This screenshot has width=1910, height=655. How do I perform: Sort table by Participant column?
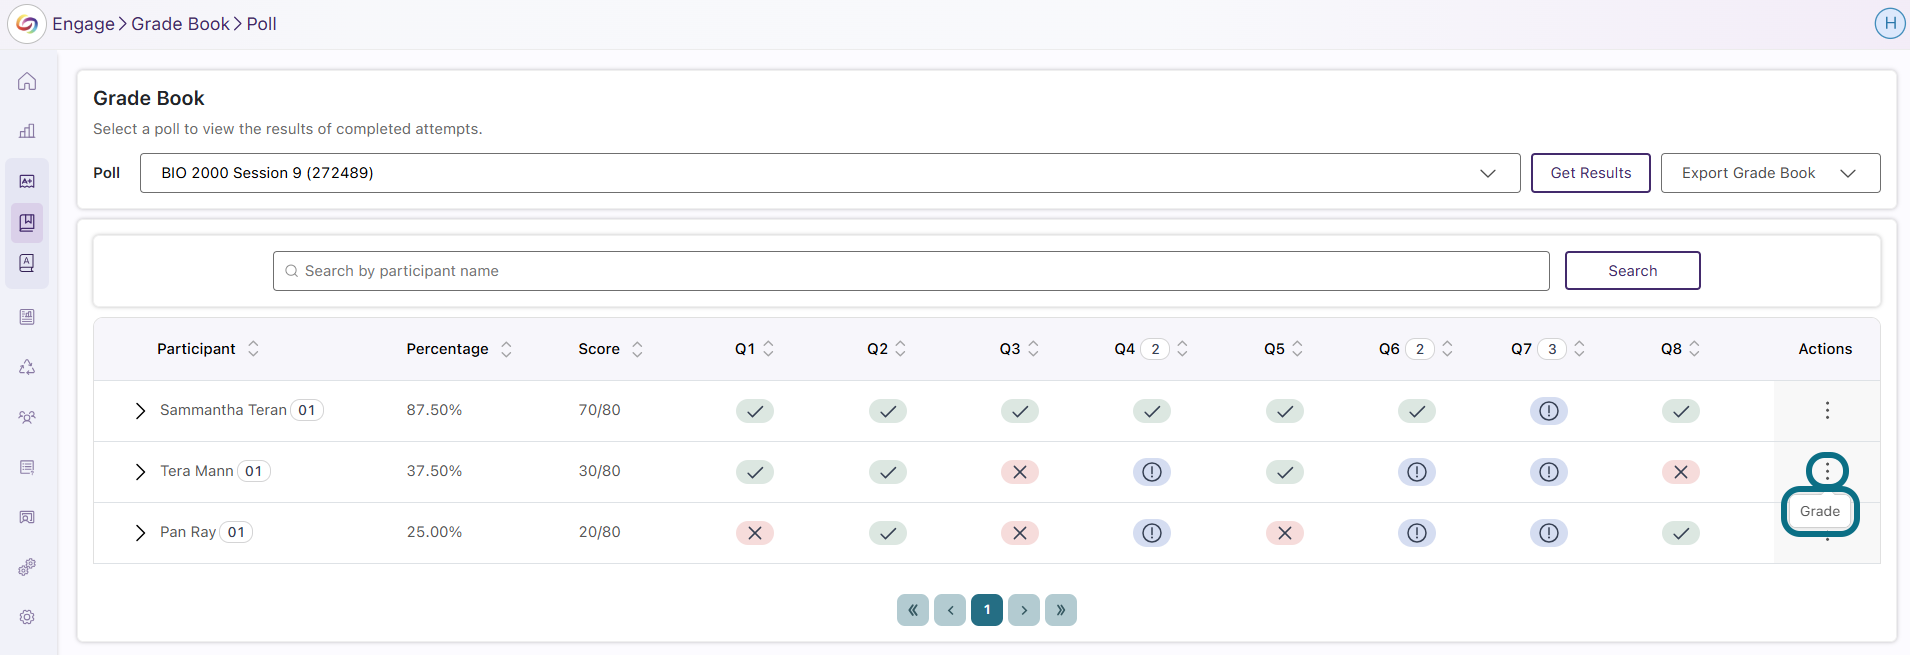[x=253, y=349]
